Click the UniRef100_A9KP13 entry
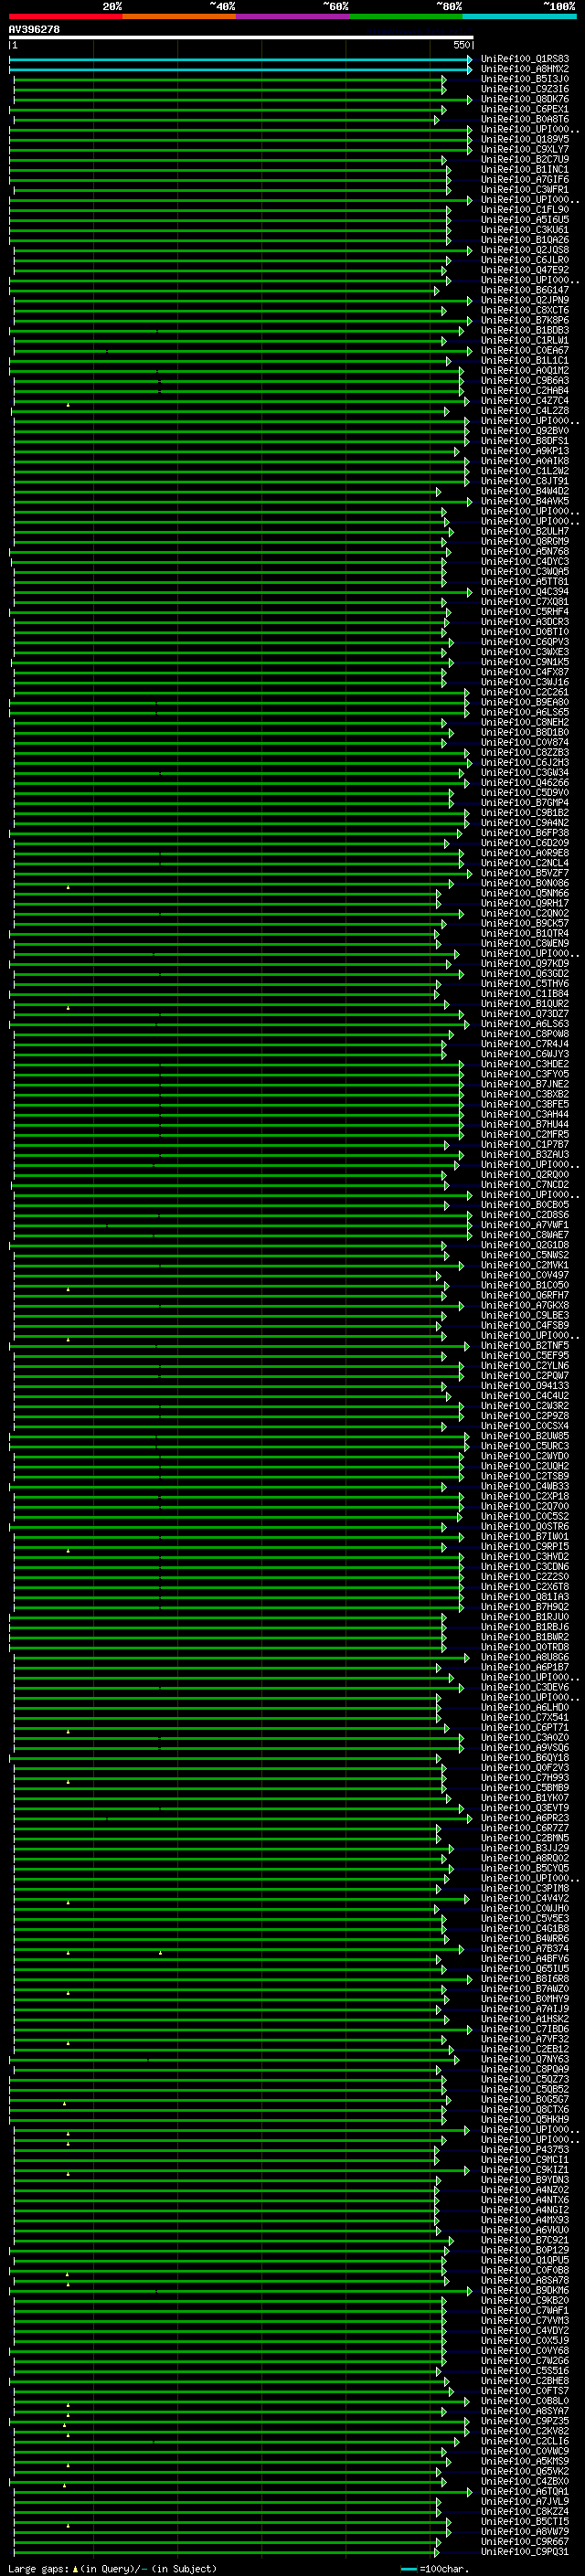Image resolution: width=585 pixels, height=2576 pixels. [x=525, y=451]
